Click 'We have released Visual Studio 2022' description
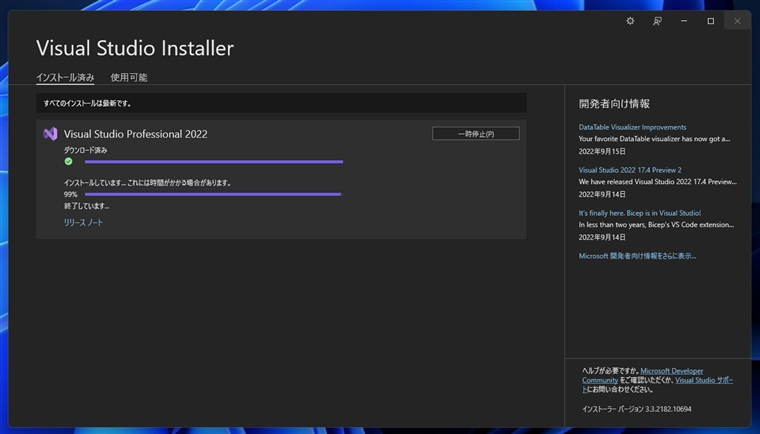This screenshot has height=434, width=760. click(x=658, y=182)
